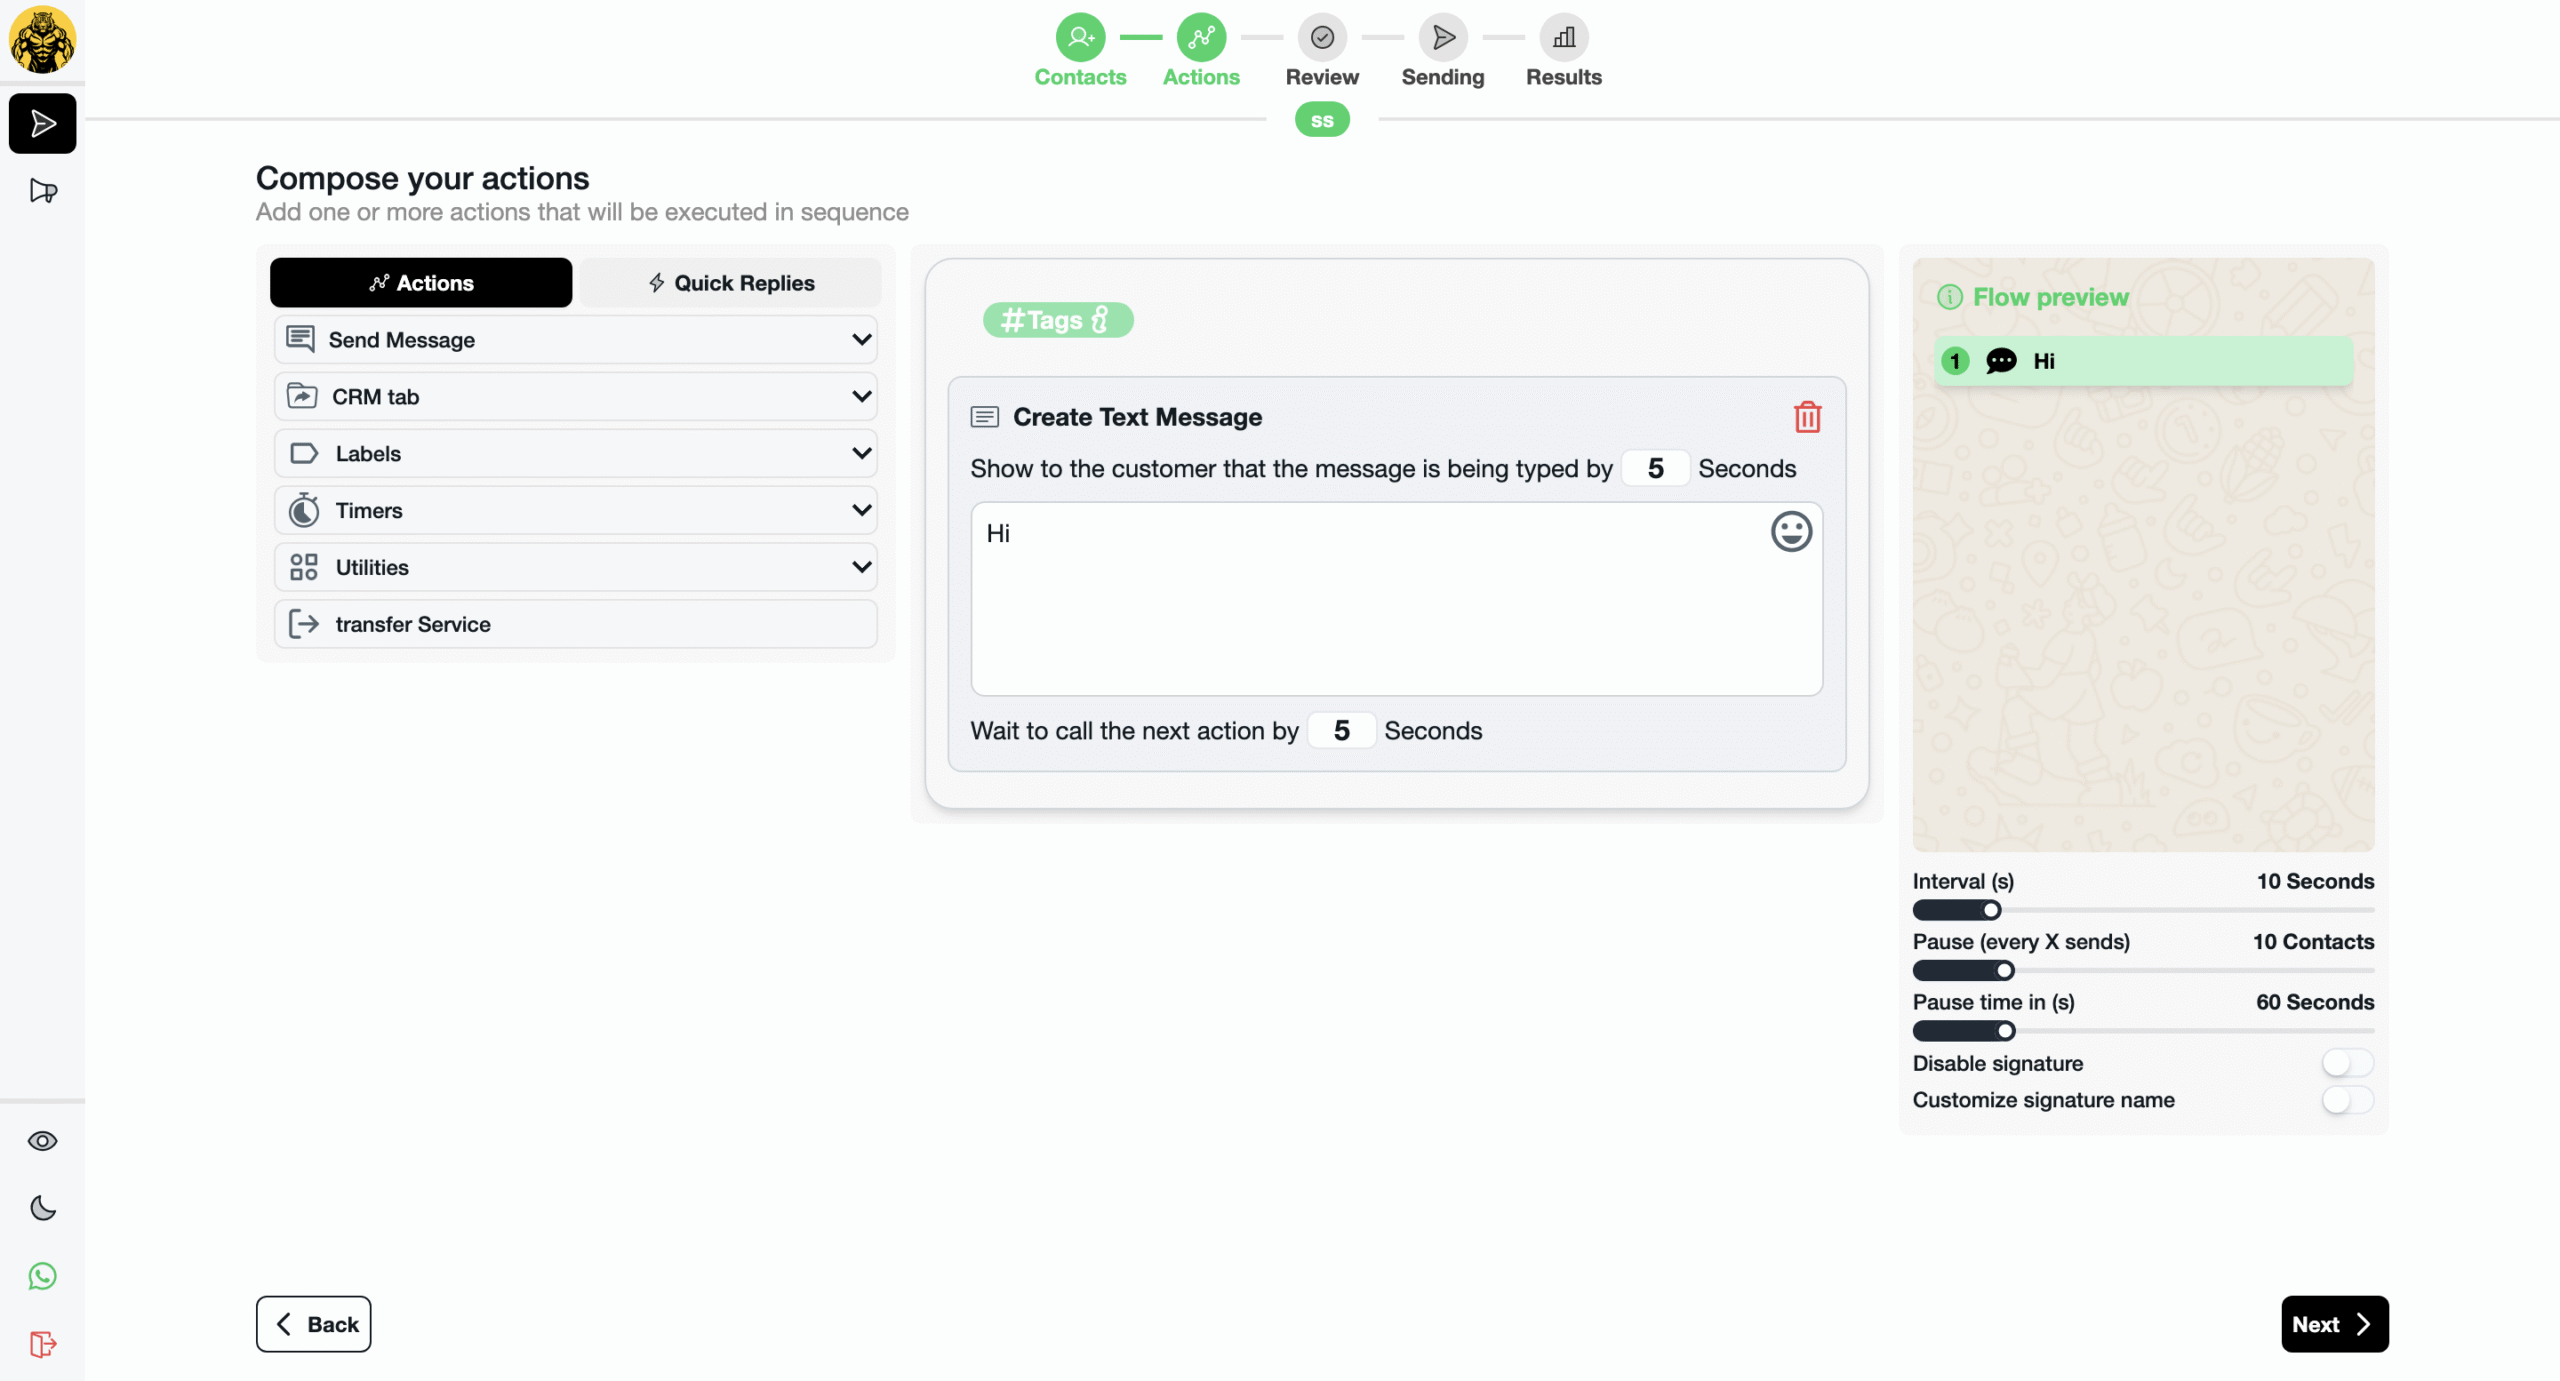Click the Results step chart icon

point(1563,38)
